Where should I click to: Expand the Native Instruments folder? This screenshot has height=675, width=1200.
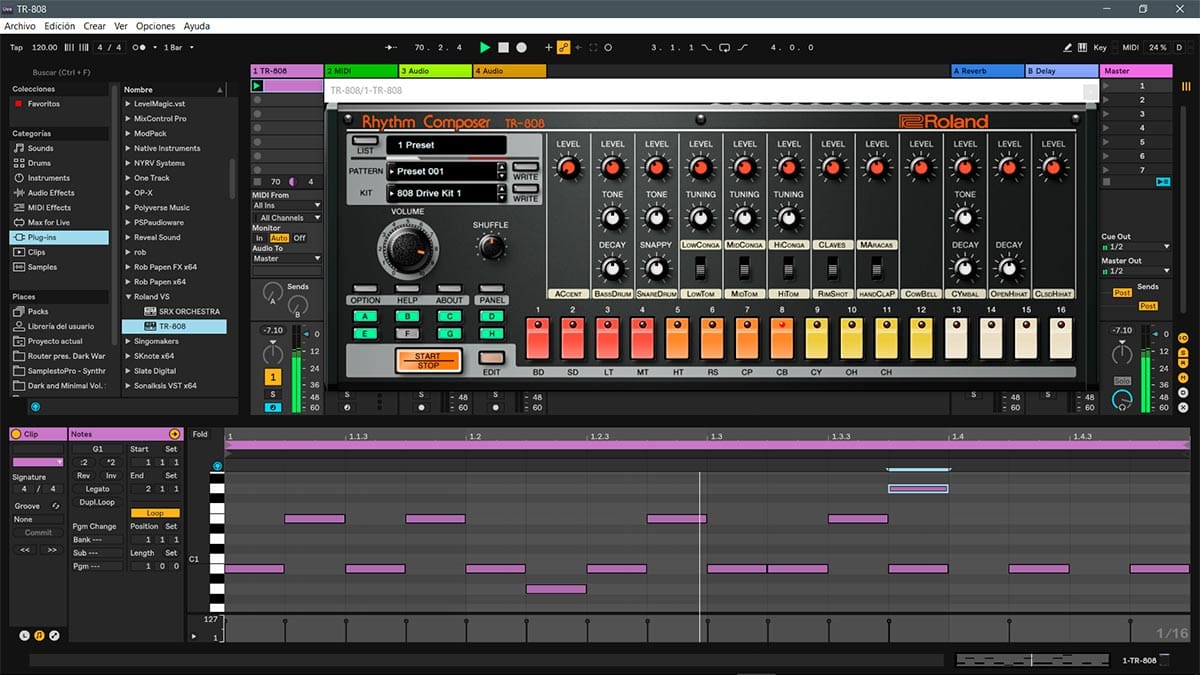[x=128, y=148]
